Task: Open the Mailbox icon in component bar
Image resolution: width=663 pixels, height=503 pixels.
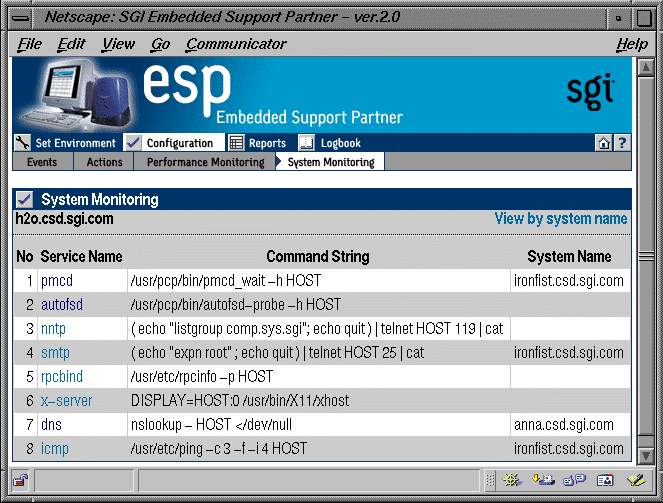Action: pyautogui.click(x=543, y=480)
